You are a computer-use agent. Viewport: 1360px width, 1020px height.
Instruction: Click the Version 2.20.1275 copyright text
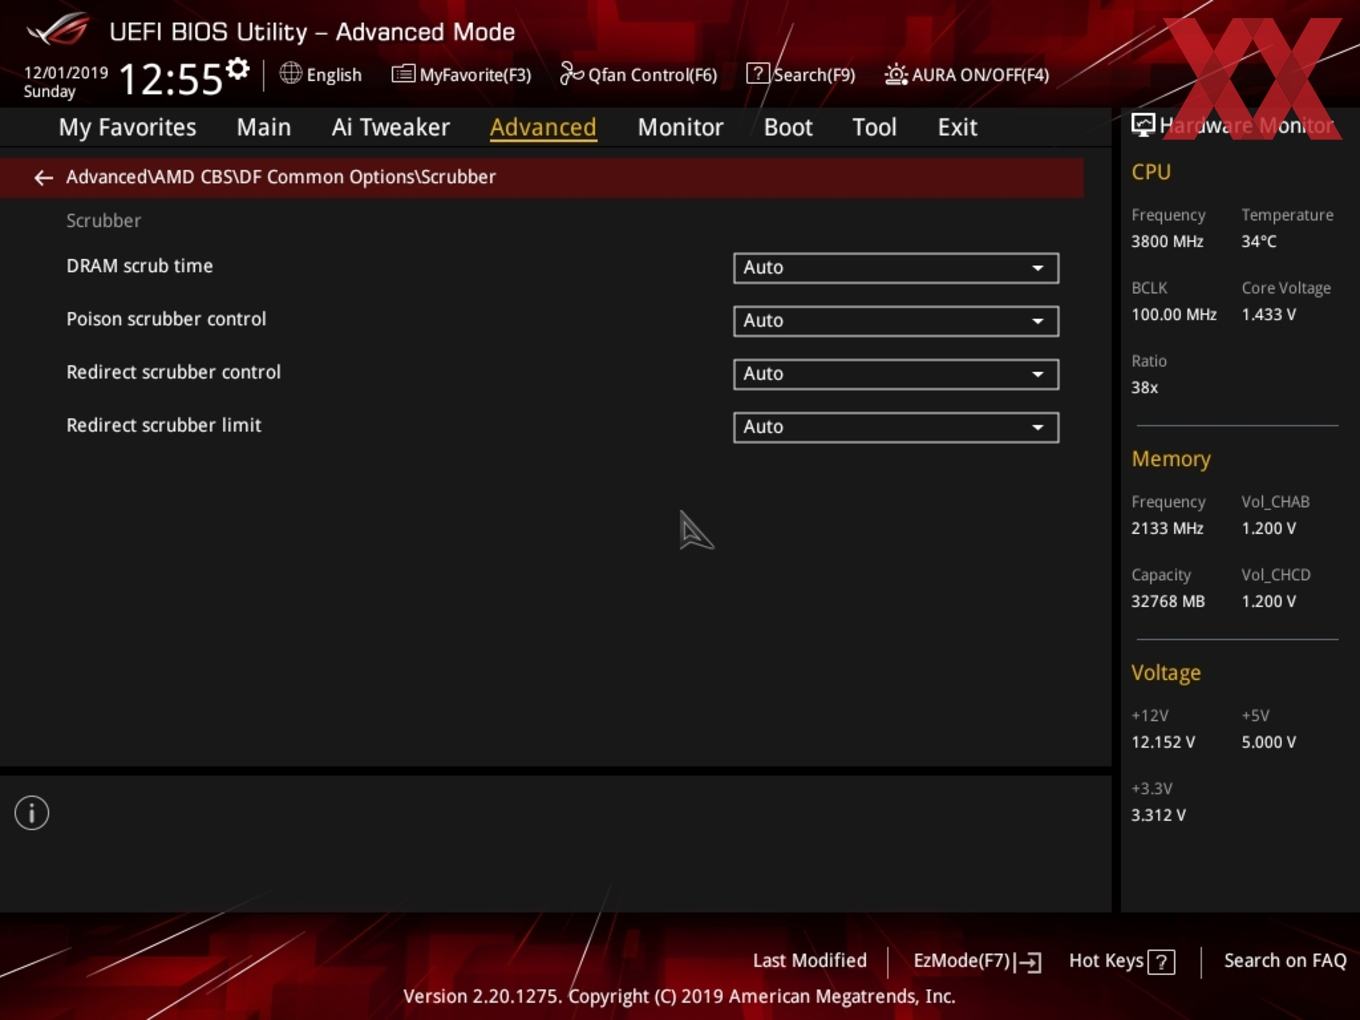tap(679, 996)
